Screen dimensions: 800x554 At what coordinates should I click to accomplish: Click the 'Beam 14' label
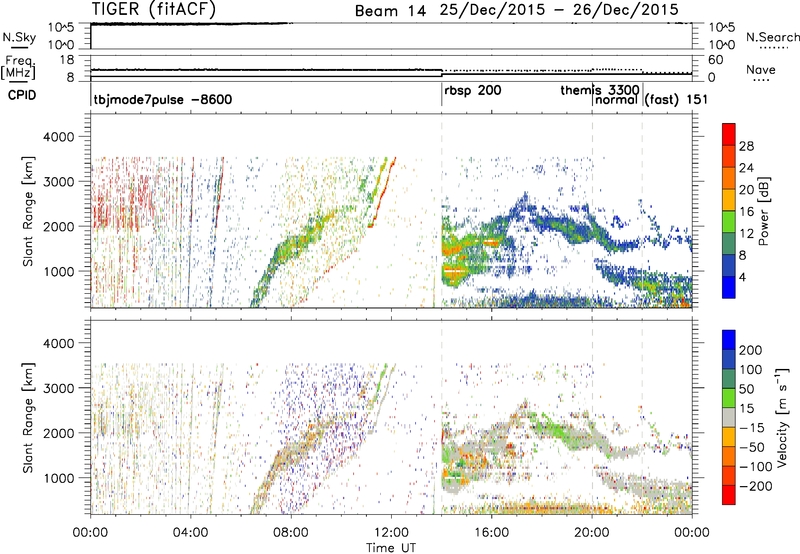(390, 11)
